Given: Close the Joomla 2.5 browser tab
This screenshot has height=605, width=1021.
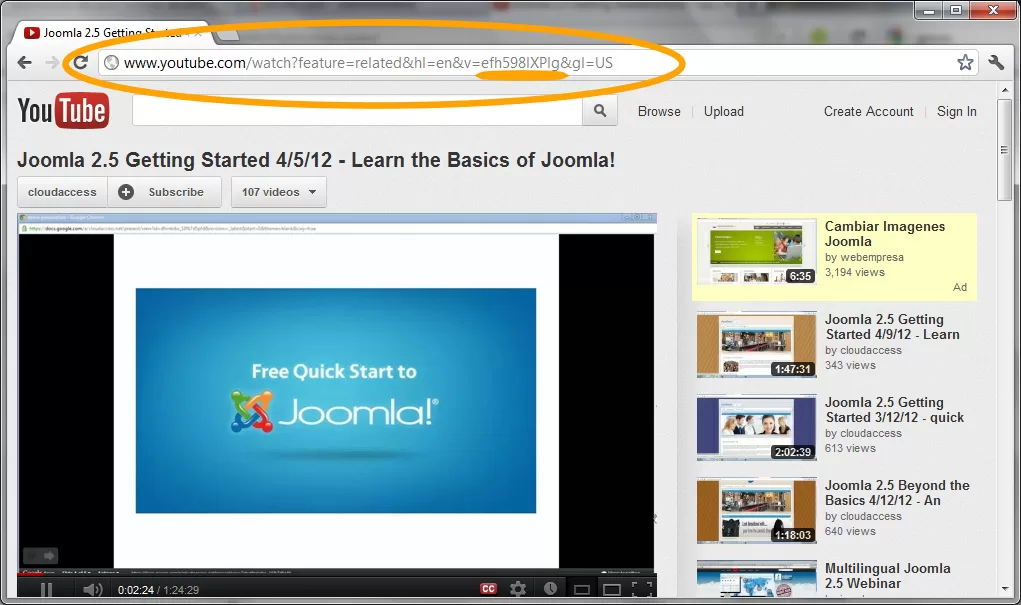Looking at the screenshot, I should (x=198, y=33).
